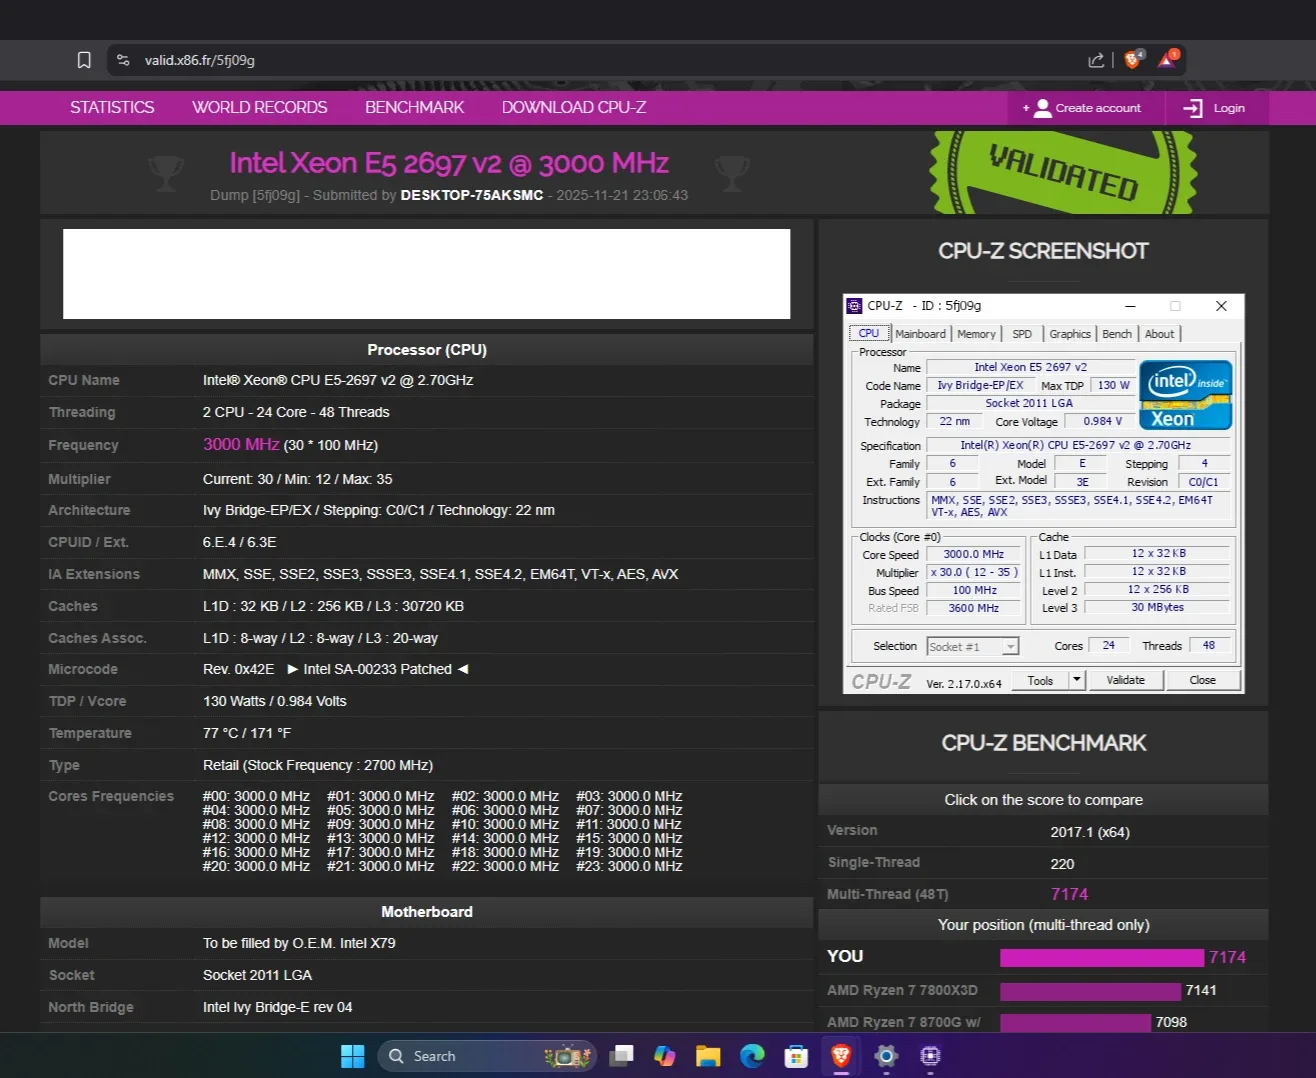The height and width of the screenshot is (1078, 1316).
Task: Click the trophy icon beside the CPU title
Action: 166,172
